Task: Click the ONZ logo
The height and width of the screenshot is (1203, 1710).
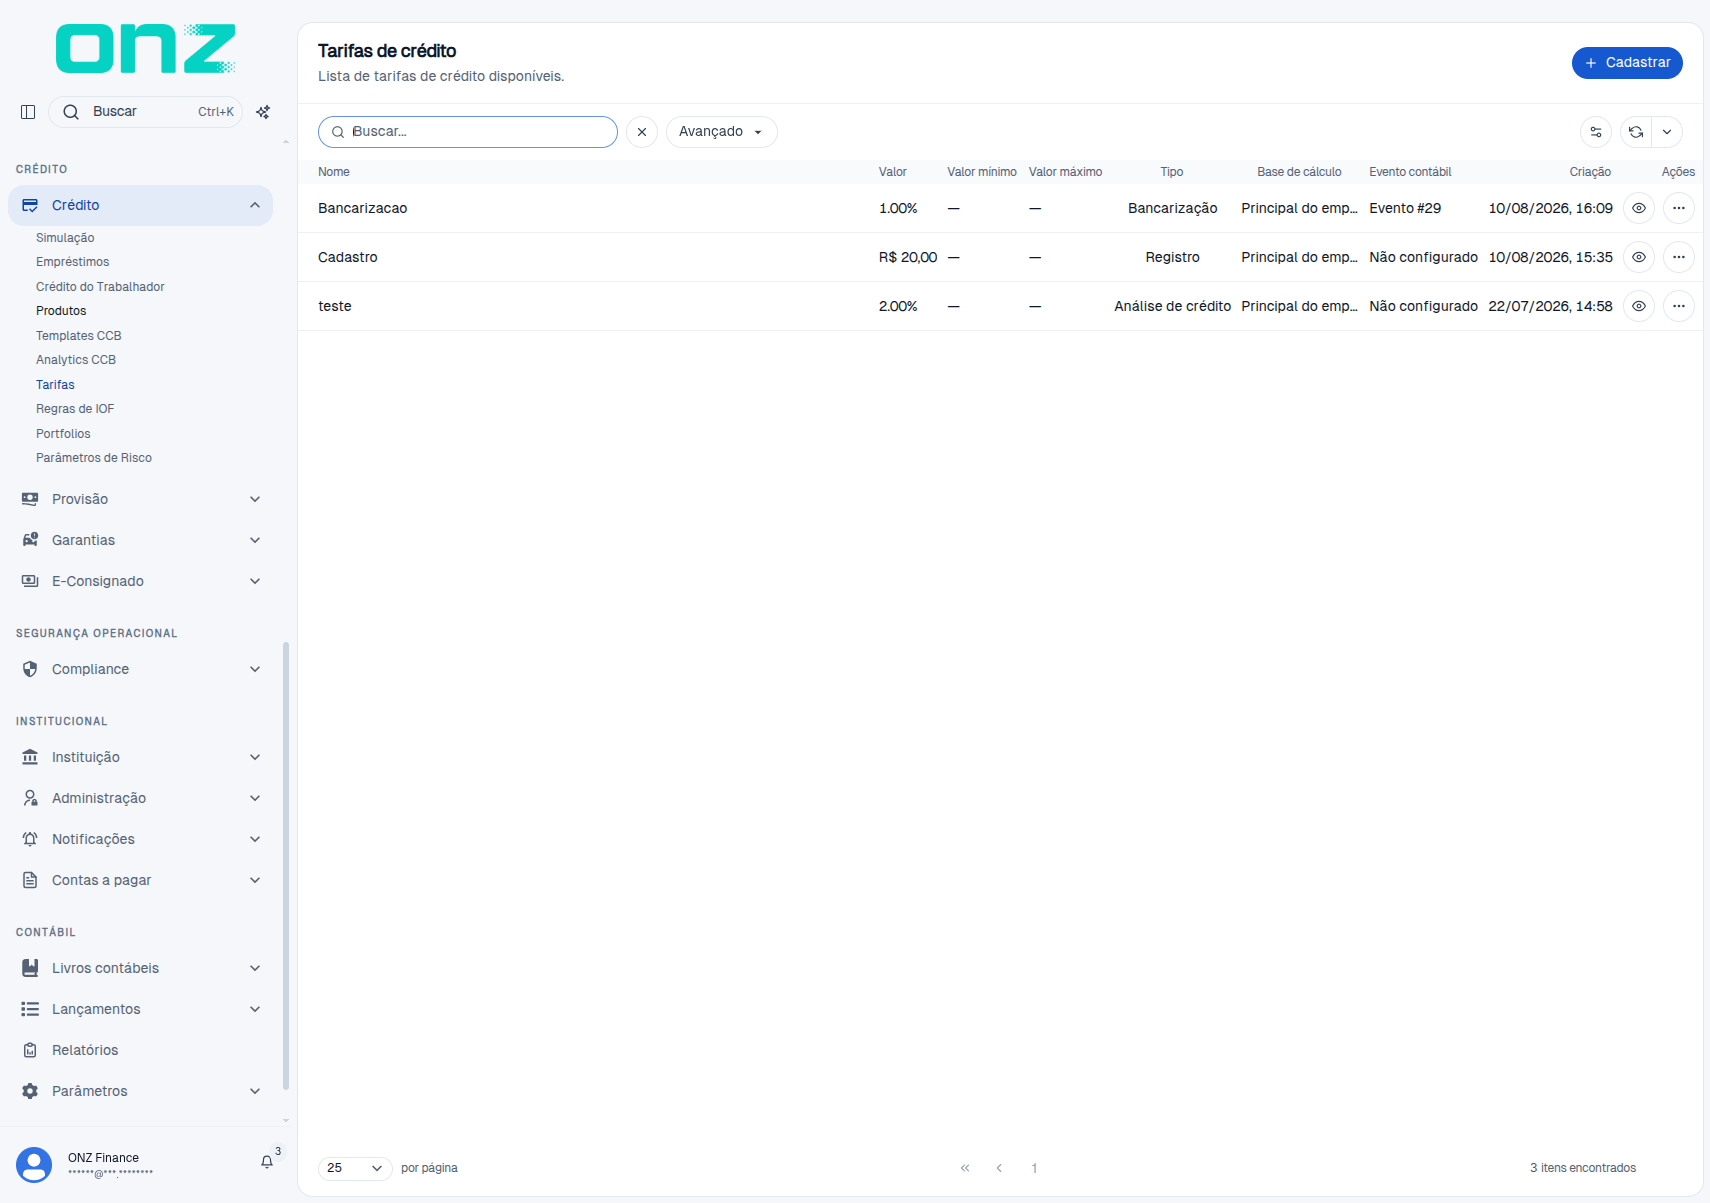Action: tap(146, 49)
